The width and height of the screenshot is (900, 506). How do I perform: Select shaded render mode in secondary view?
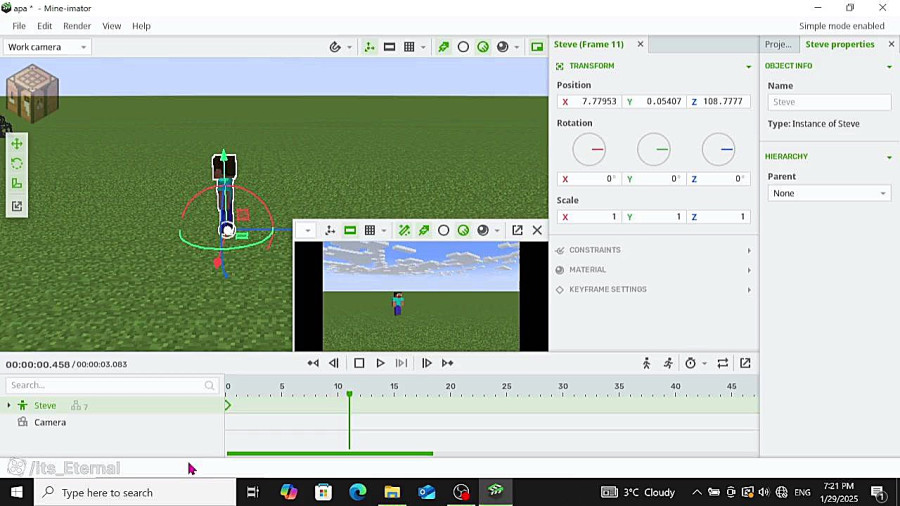coord(463,231)
